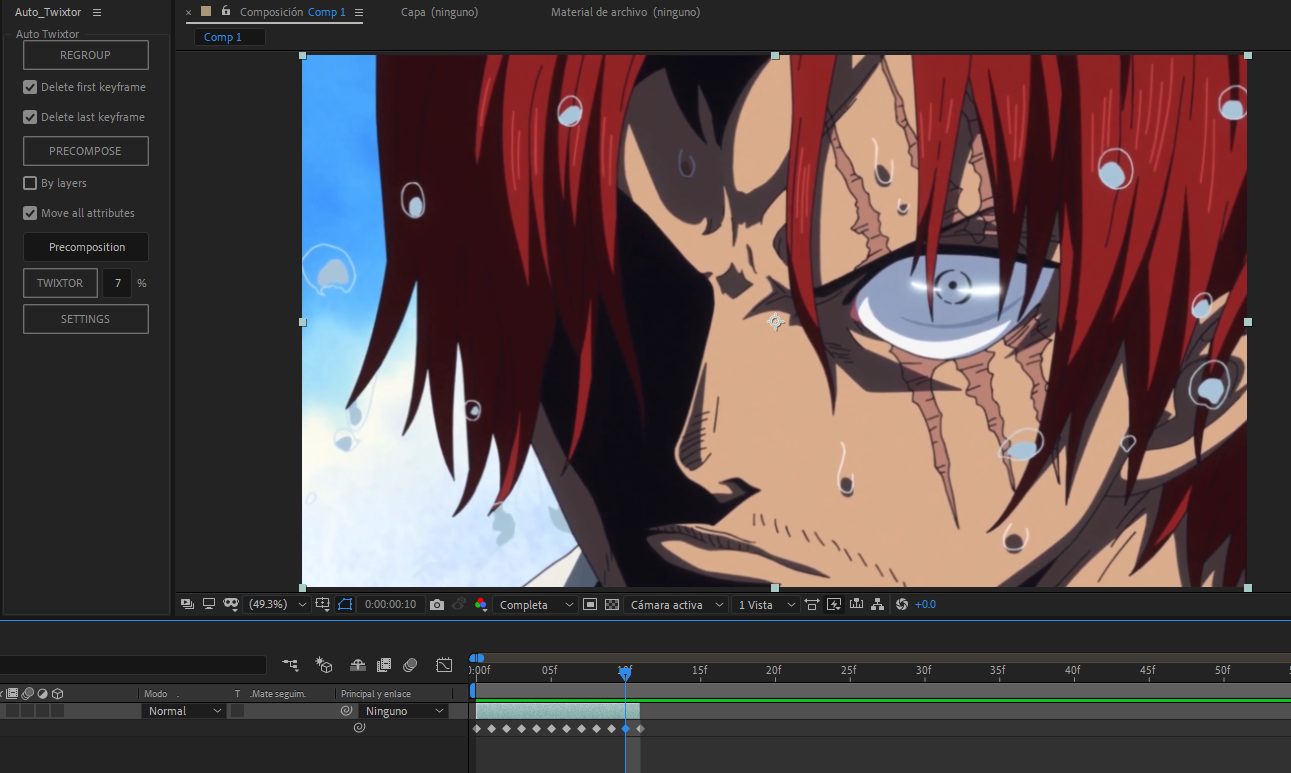Toggle the hide shy layers icon
Viewport: 1291px width, 773px height.
[x=357, y=665]
